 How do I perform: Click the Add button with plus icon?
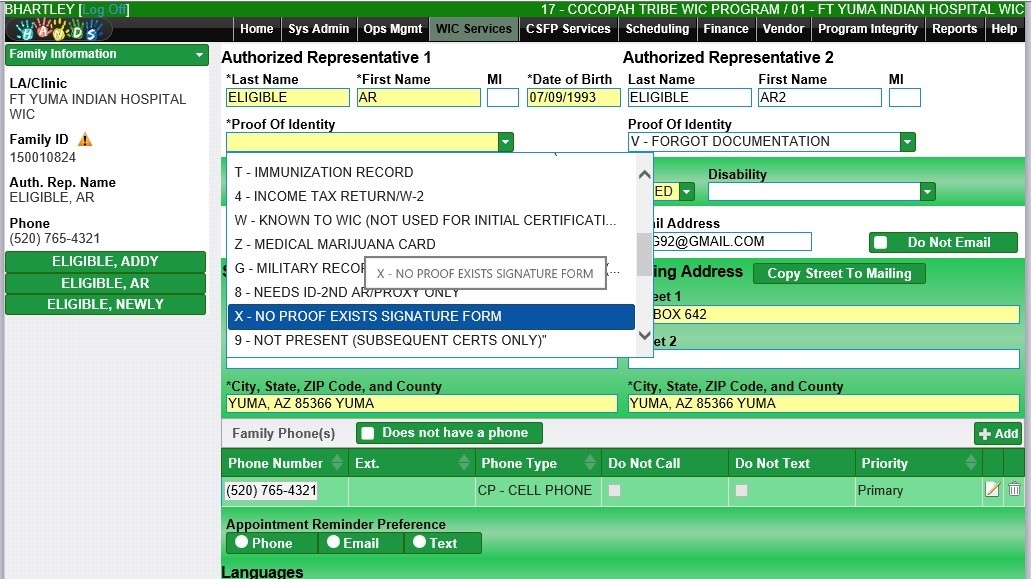997,433
